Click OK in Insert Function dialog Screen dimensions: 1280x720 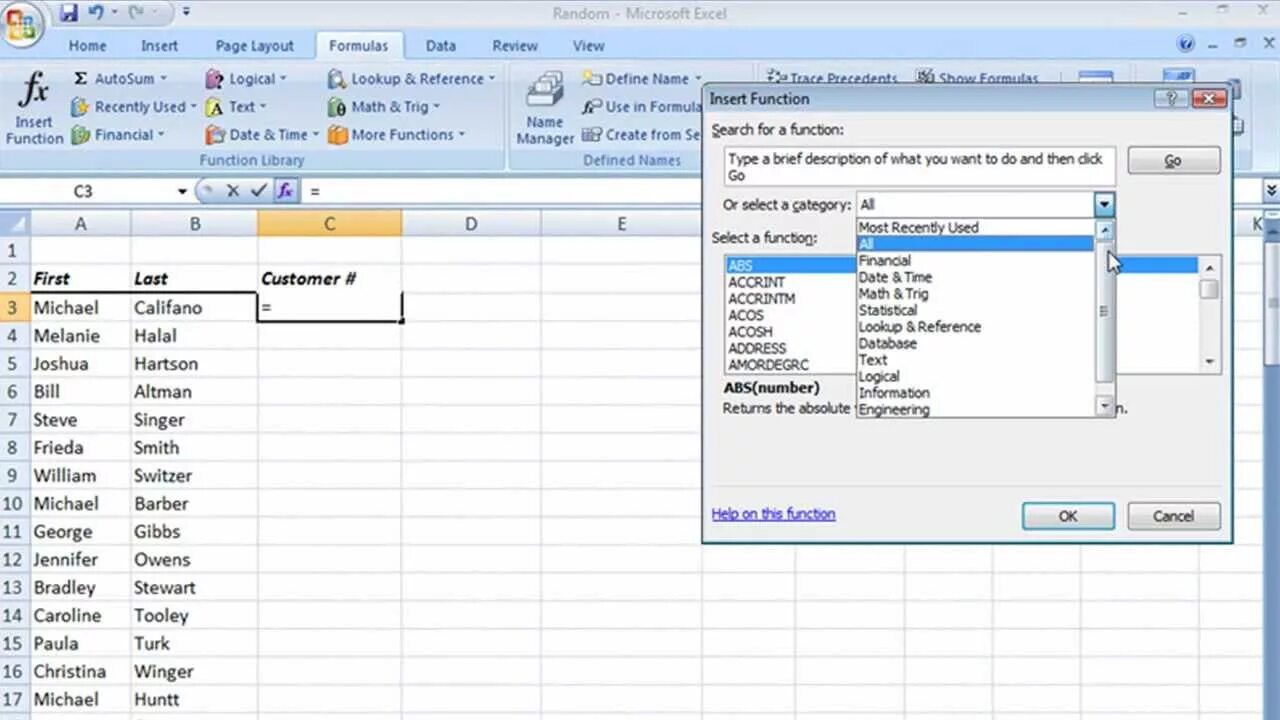(1068, 516)
